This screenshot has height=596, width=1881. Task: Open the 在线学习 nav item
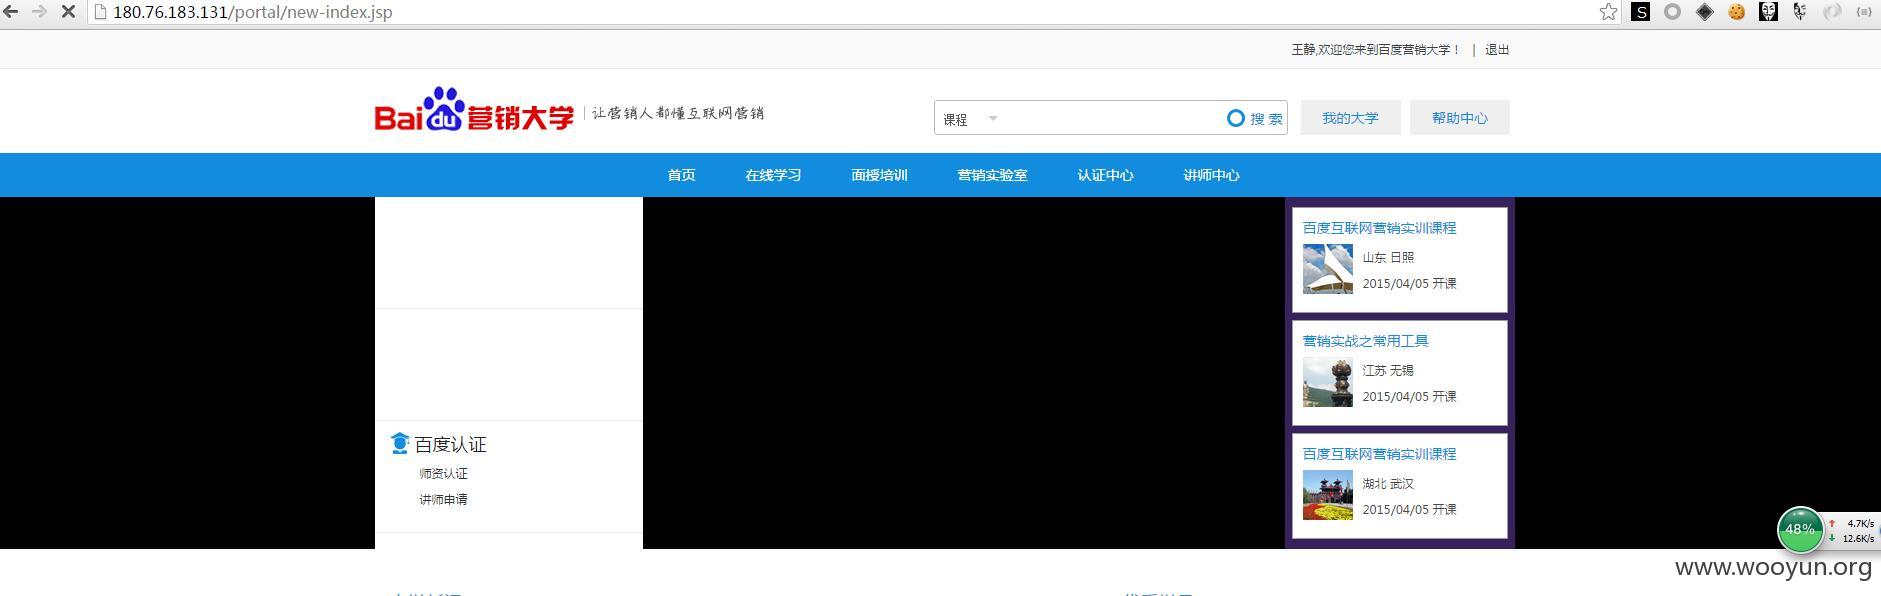pos(773,175)
